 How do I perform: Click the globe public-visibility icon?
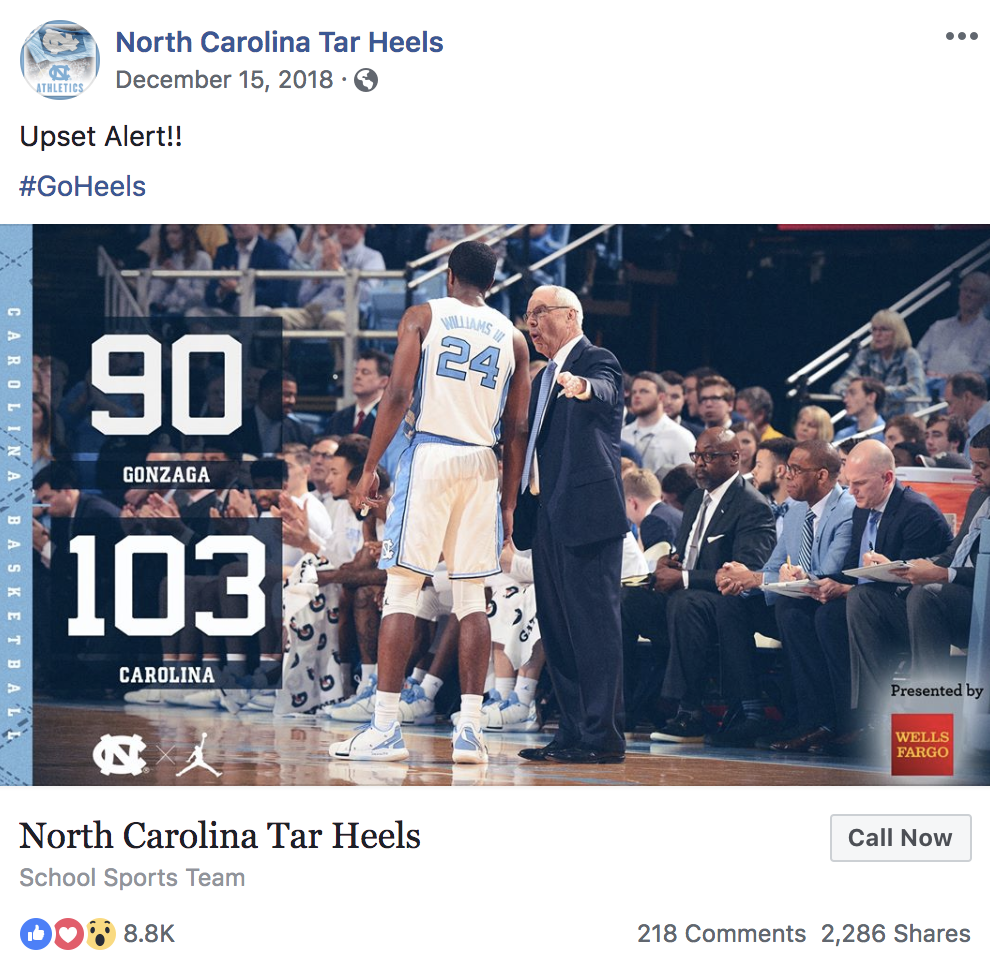click(x=366, y=80)
